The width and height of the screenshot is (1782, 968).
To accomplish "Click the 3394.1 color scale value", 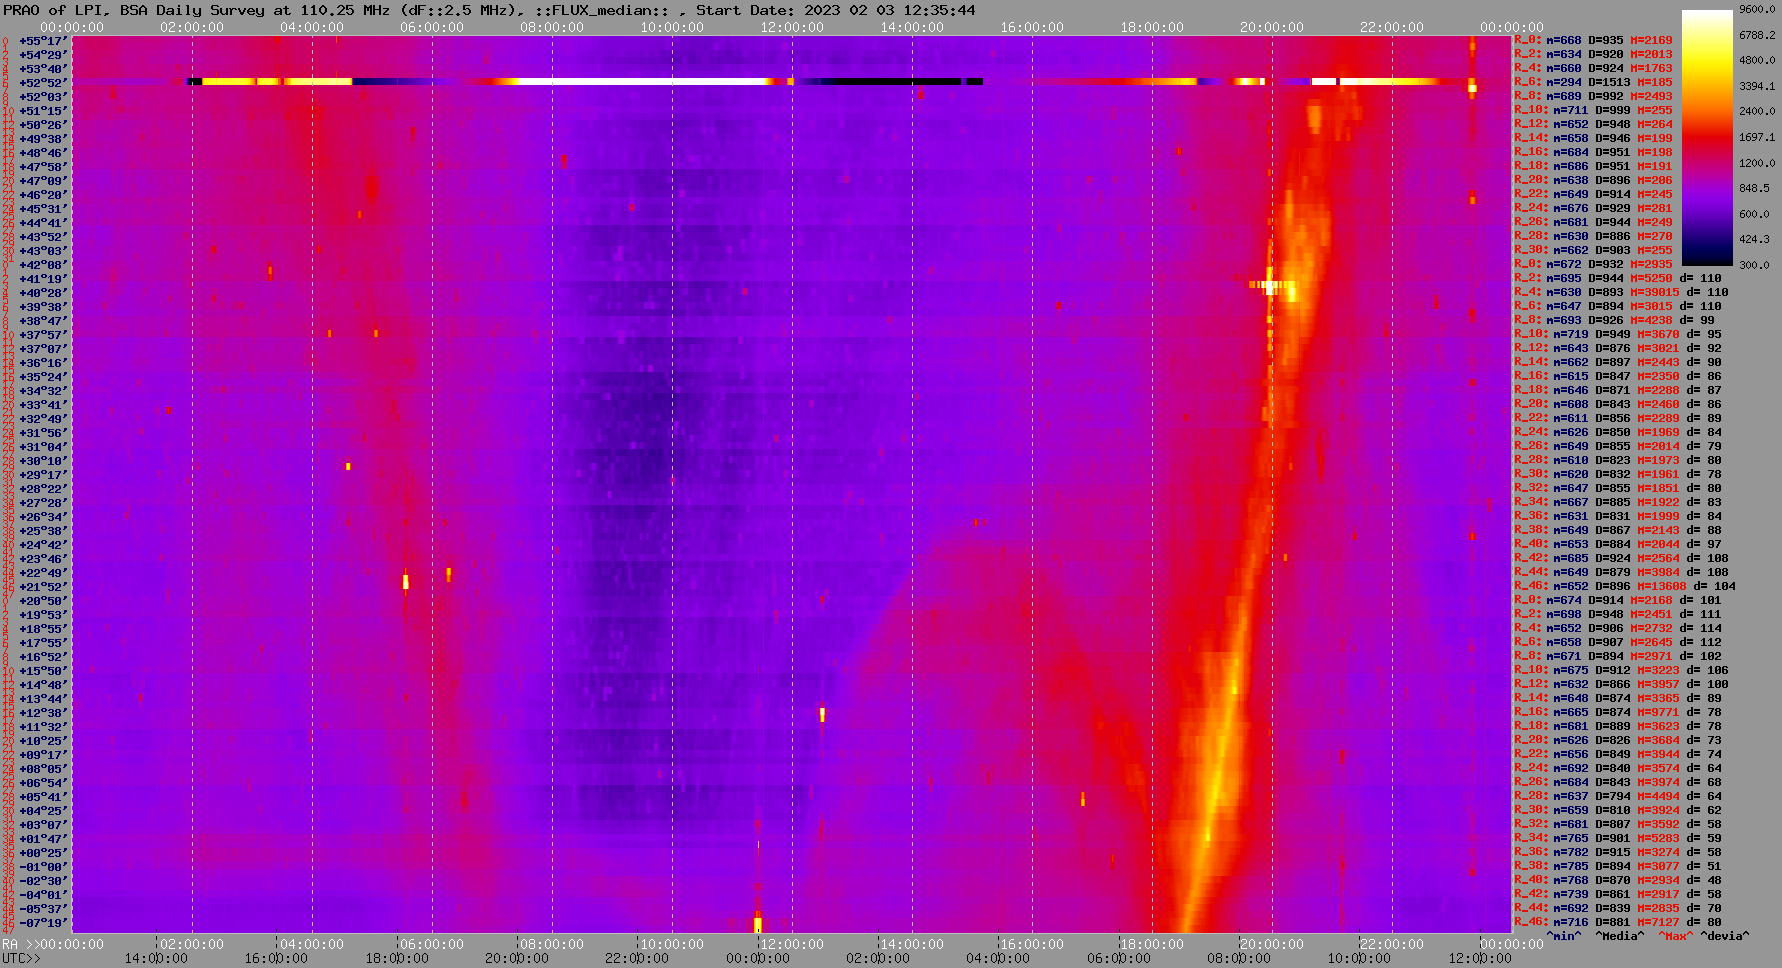I will [1757, 86].
